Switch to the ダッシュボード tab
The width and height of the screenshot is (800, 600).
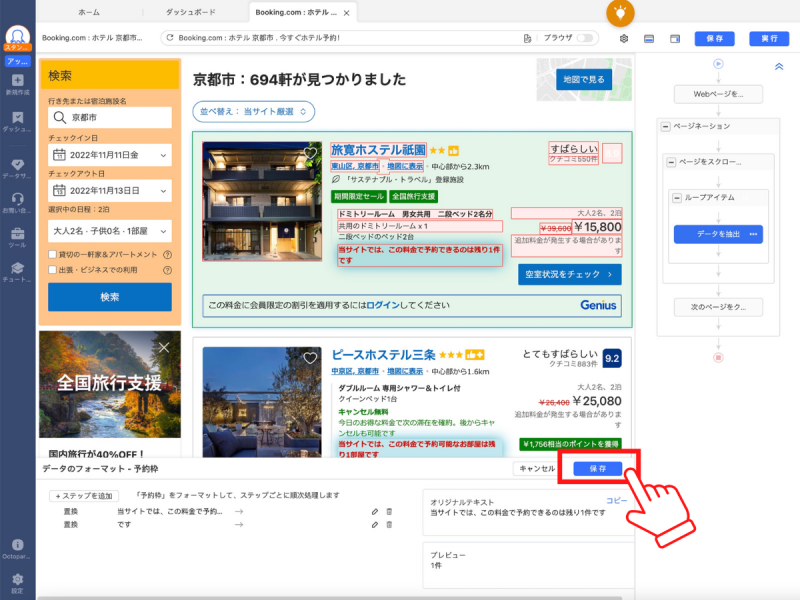click(x=191, y=12)
